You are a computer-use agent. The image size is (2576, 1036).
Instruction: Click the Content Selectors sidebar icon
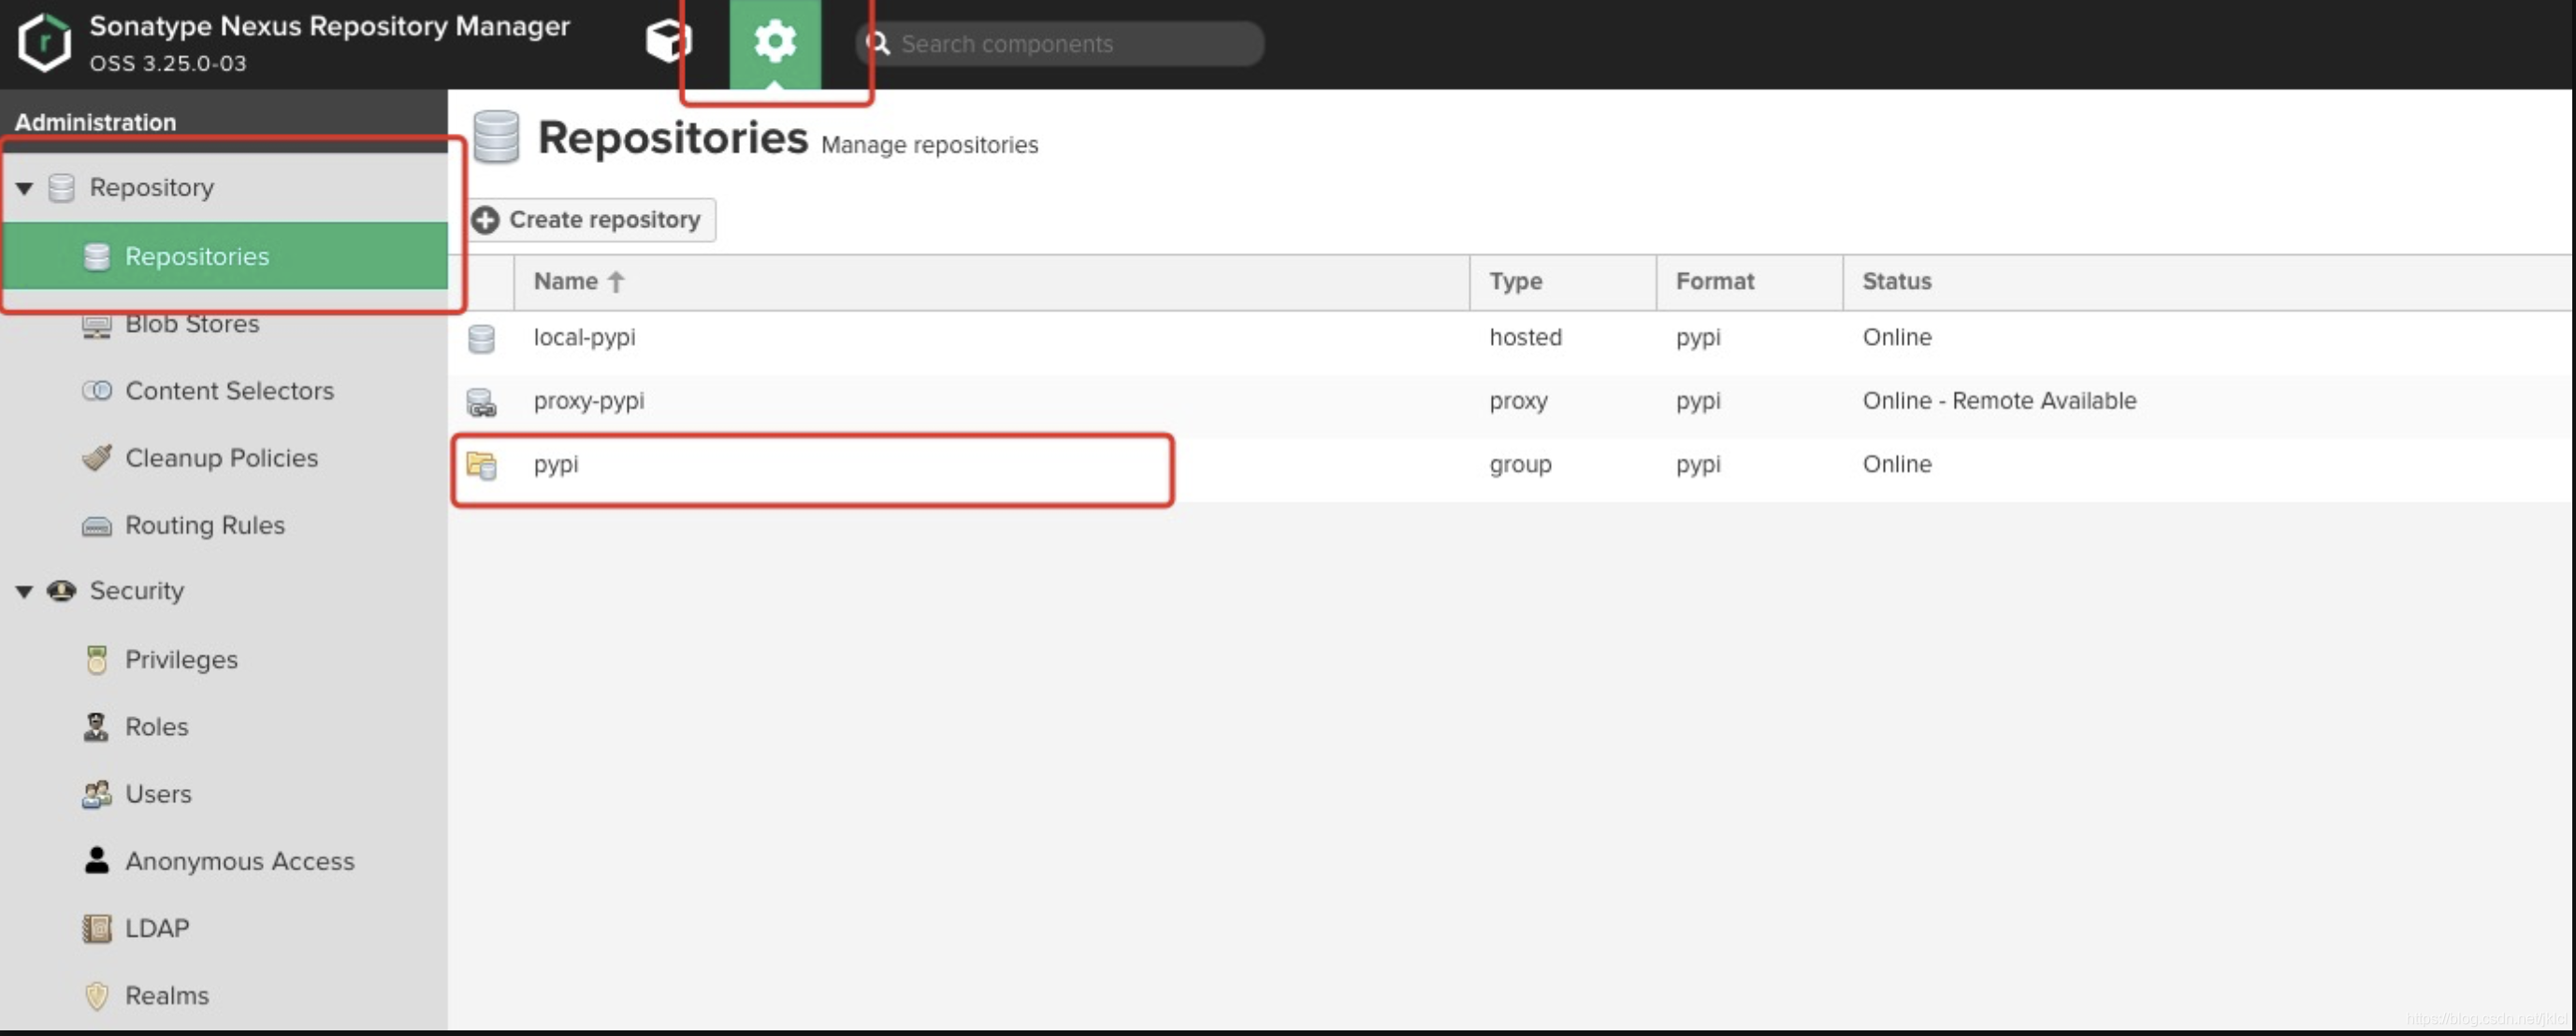96,391
